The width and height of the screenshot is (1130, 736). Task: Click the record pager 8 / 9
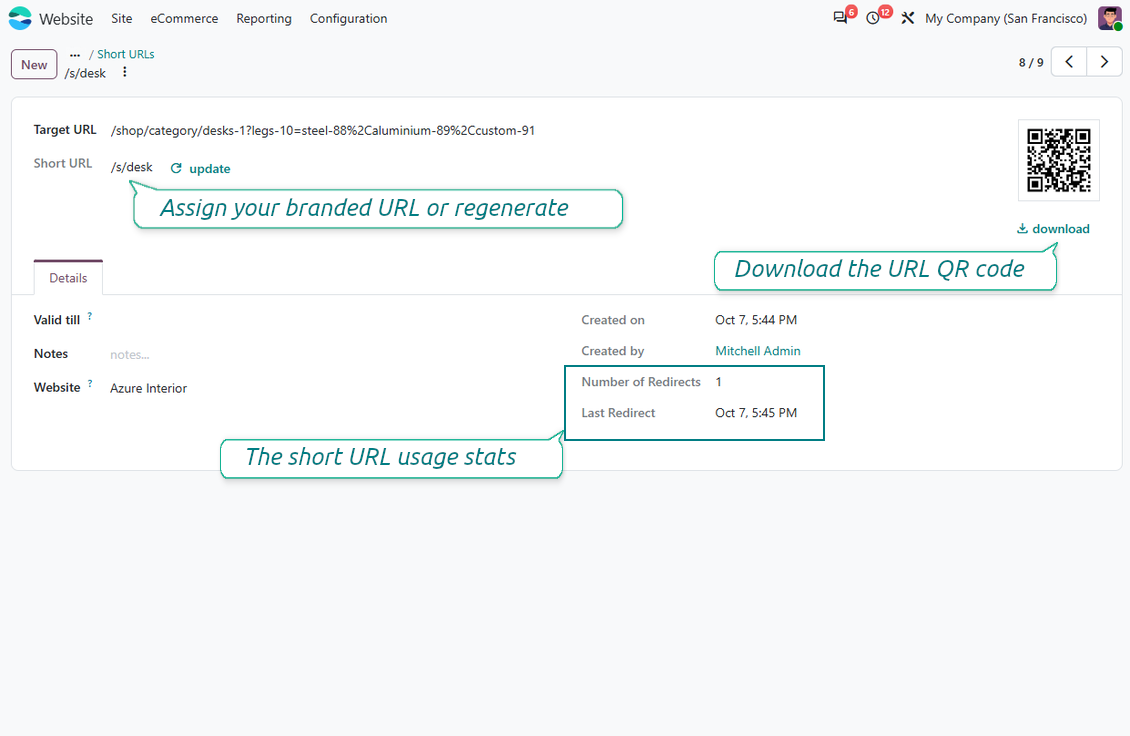point(1031,63)
